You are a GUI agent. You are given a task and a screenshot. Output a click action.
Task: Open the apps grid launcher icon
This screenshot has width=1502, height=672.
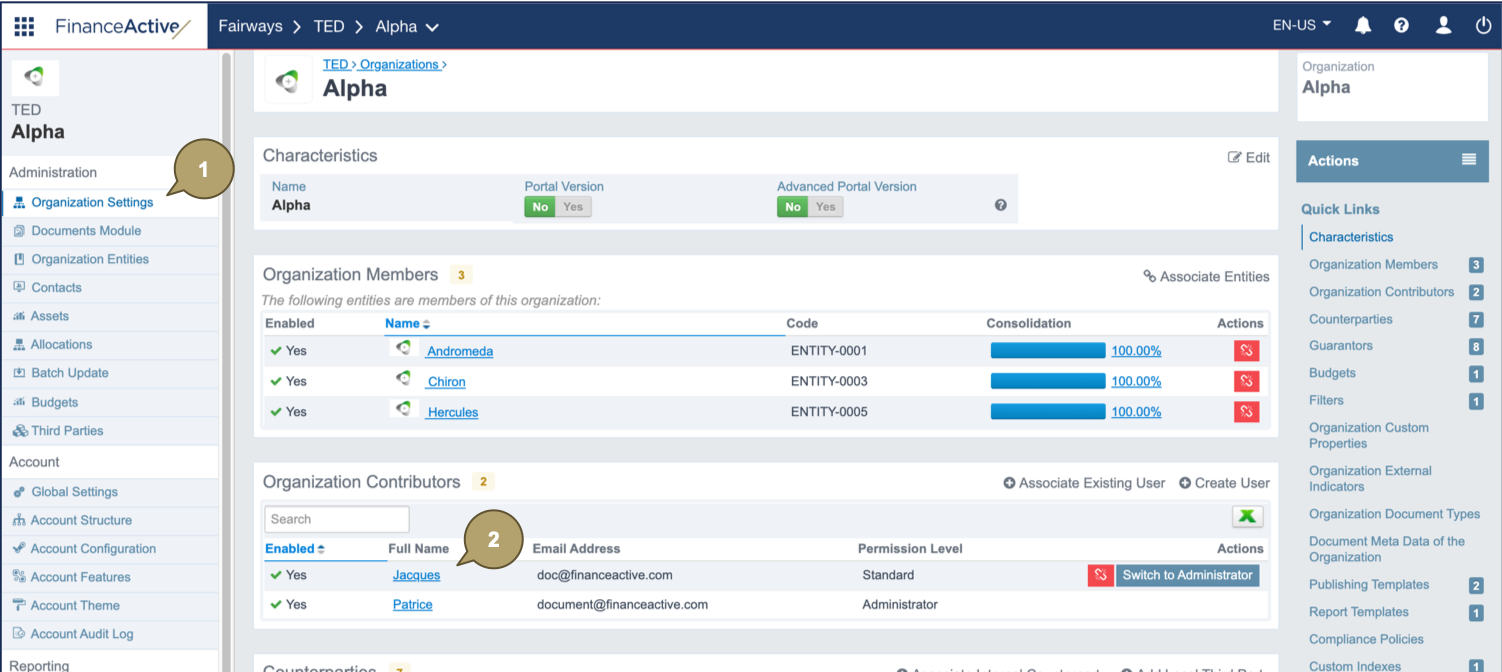point(24,26)
